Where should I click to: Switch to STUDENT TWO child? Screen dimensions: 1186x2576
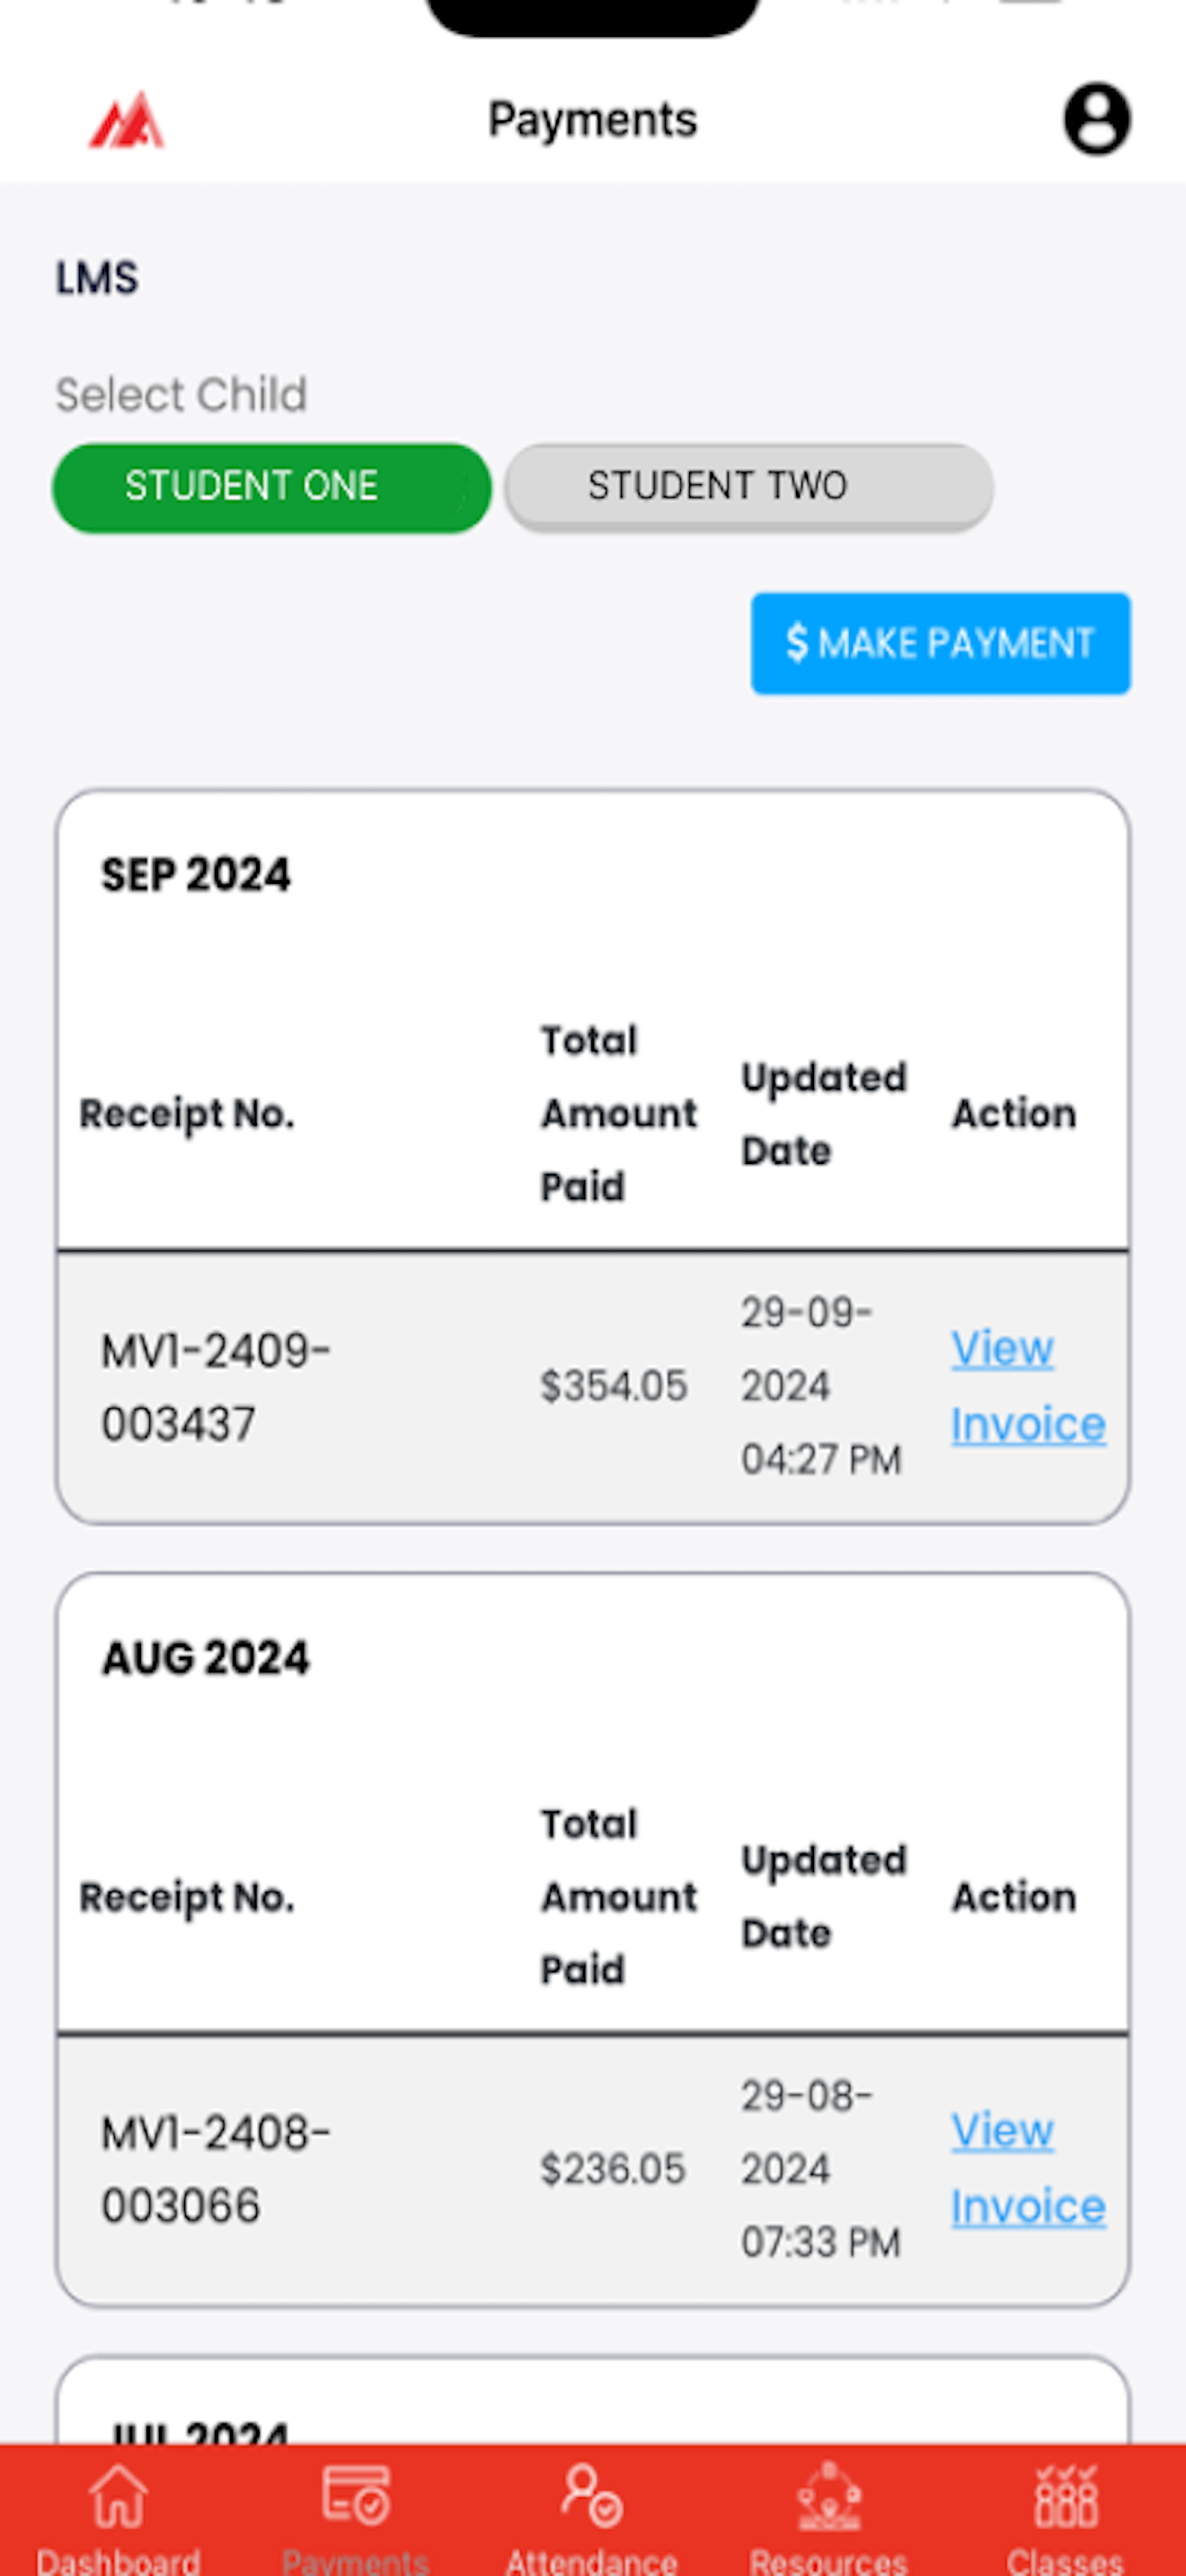pos(749,487)
